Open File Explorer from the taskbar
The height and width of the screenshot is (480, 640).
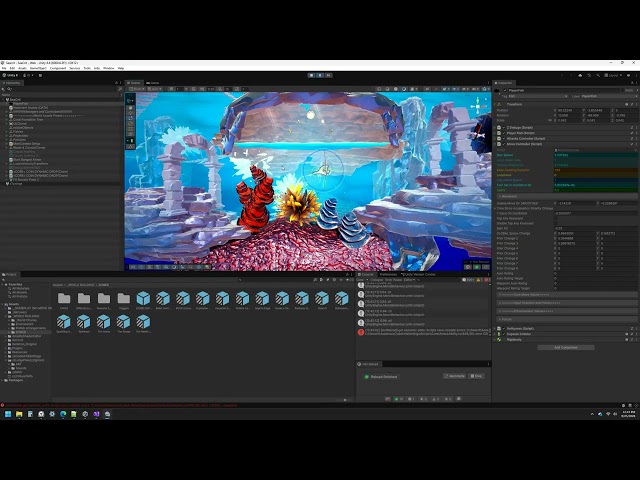(x=19, y=414)
